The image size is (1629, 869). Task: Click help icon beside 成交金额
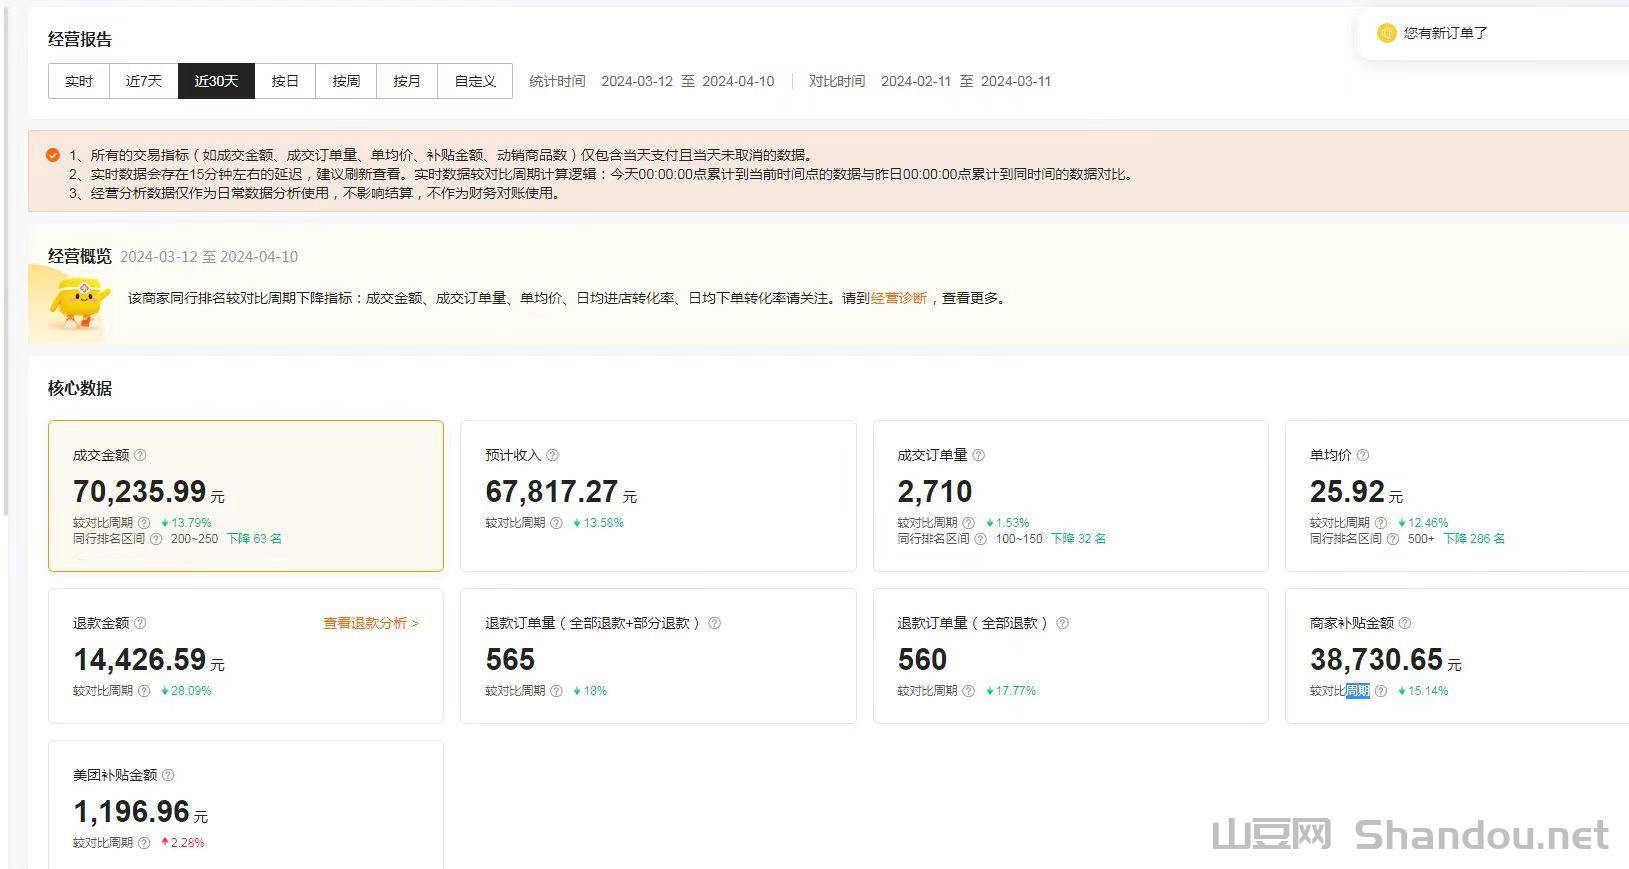tap(140, 455)
